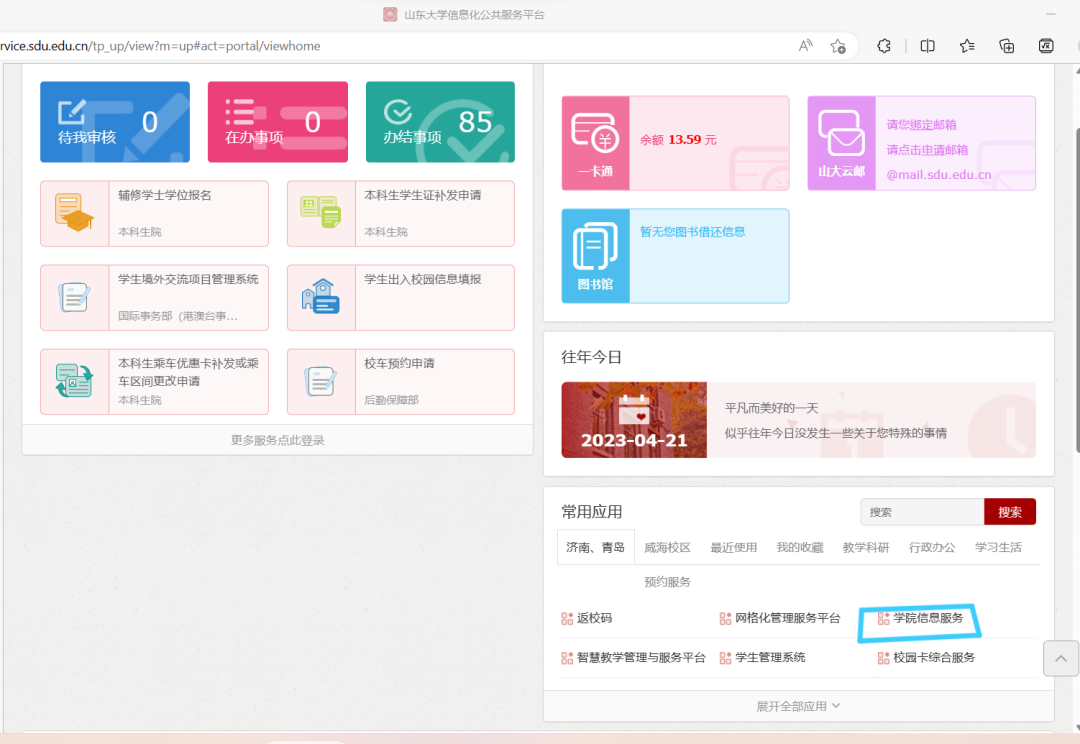Open the 学院信息服务 link

click(927, 618)
